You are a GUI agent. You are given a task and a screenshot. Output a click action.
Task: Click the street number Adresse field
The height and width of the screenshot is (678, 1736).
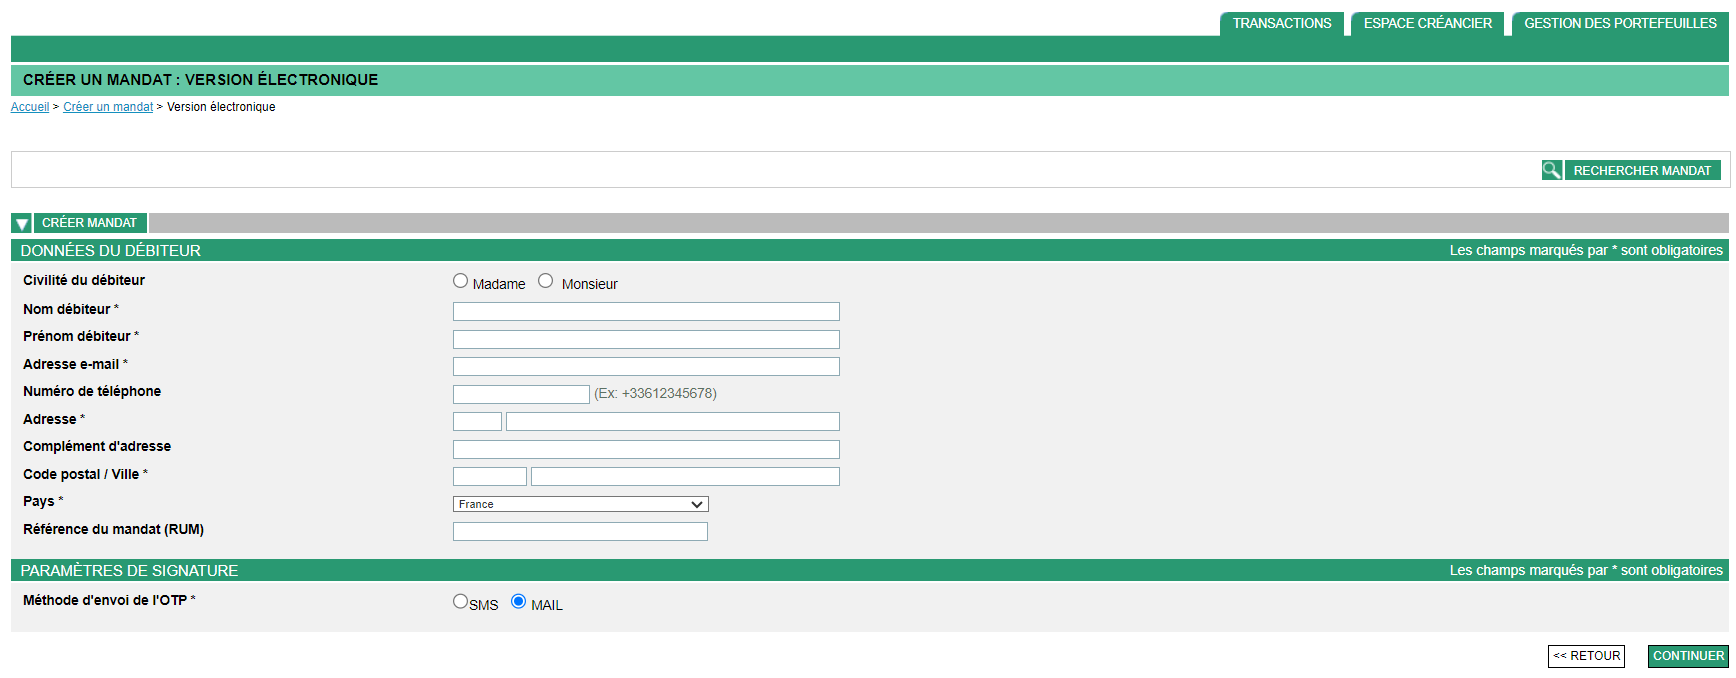[x=477, y=421]
